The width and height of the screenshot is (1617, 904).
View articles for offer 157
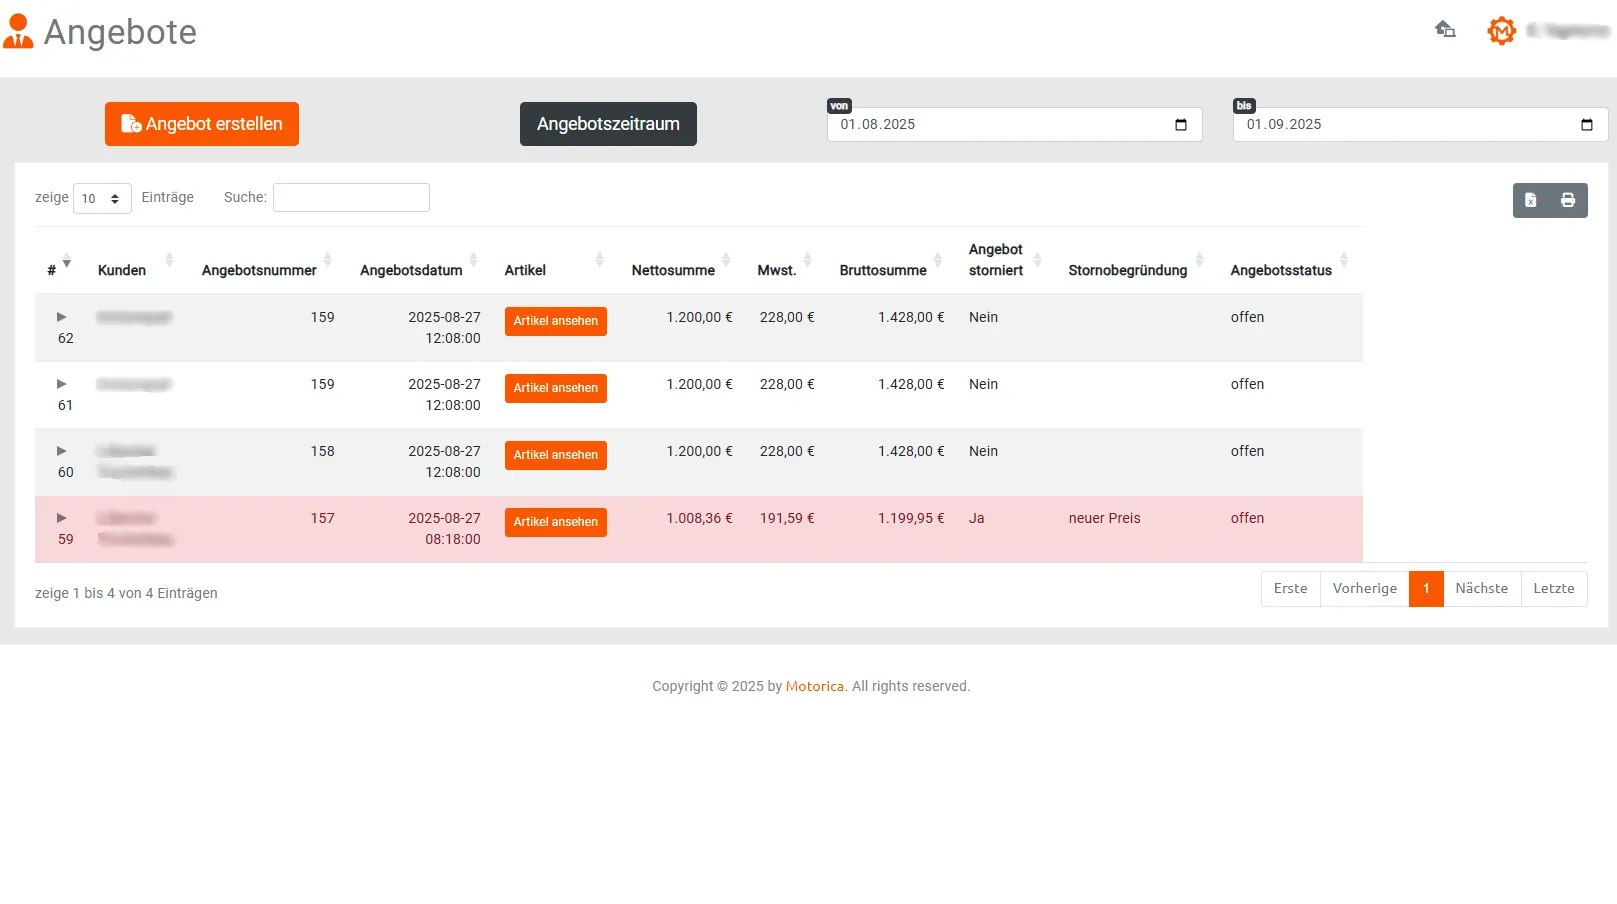tap(555, 522)
